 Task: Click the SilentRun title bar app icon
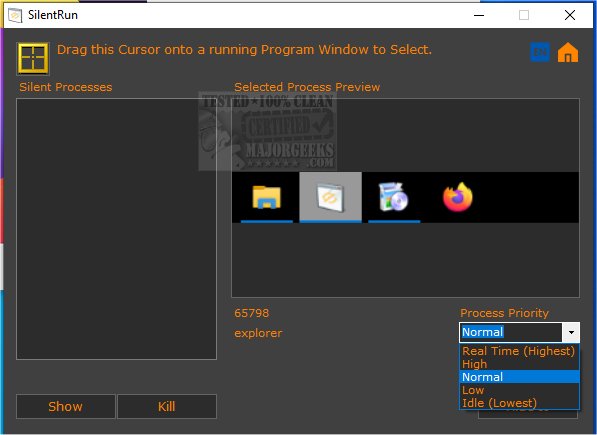[x=15, y=15]
